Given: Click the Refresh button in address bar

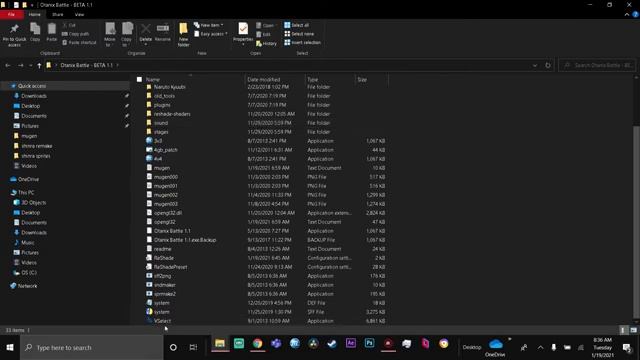Looking at the screenshot, I should pyautogui.click(x=548, y=65).
